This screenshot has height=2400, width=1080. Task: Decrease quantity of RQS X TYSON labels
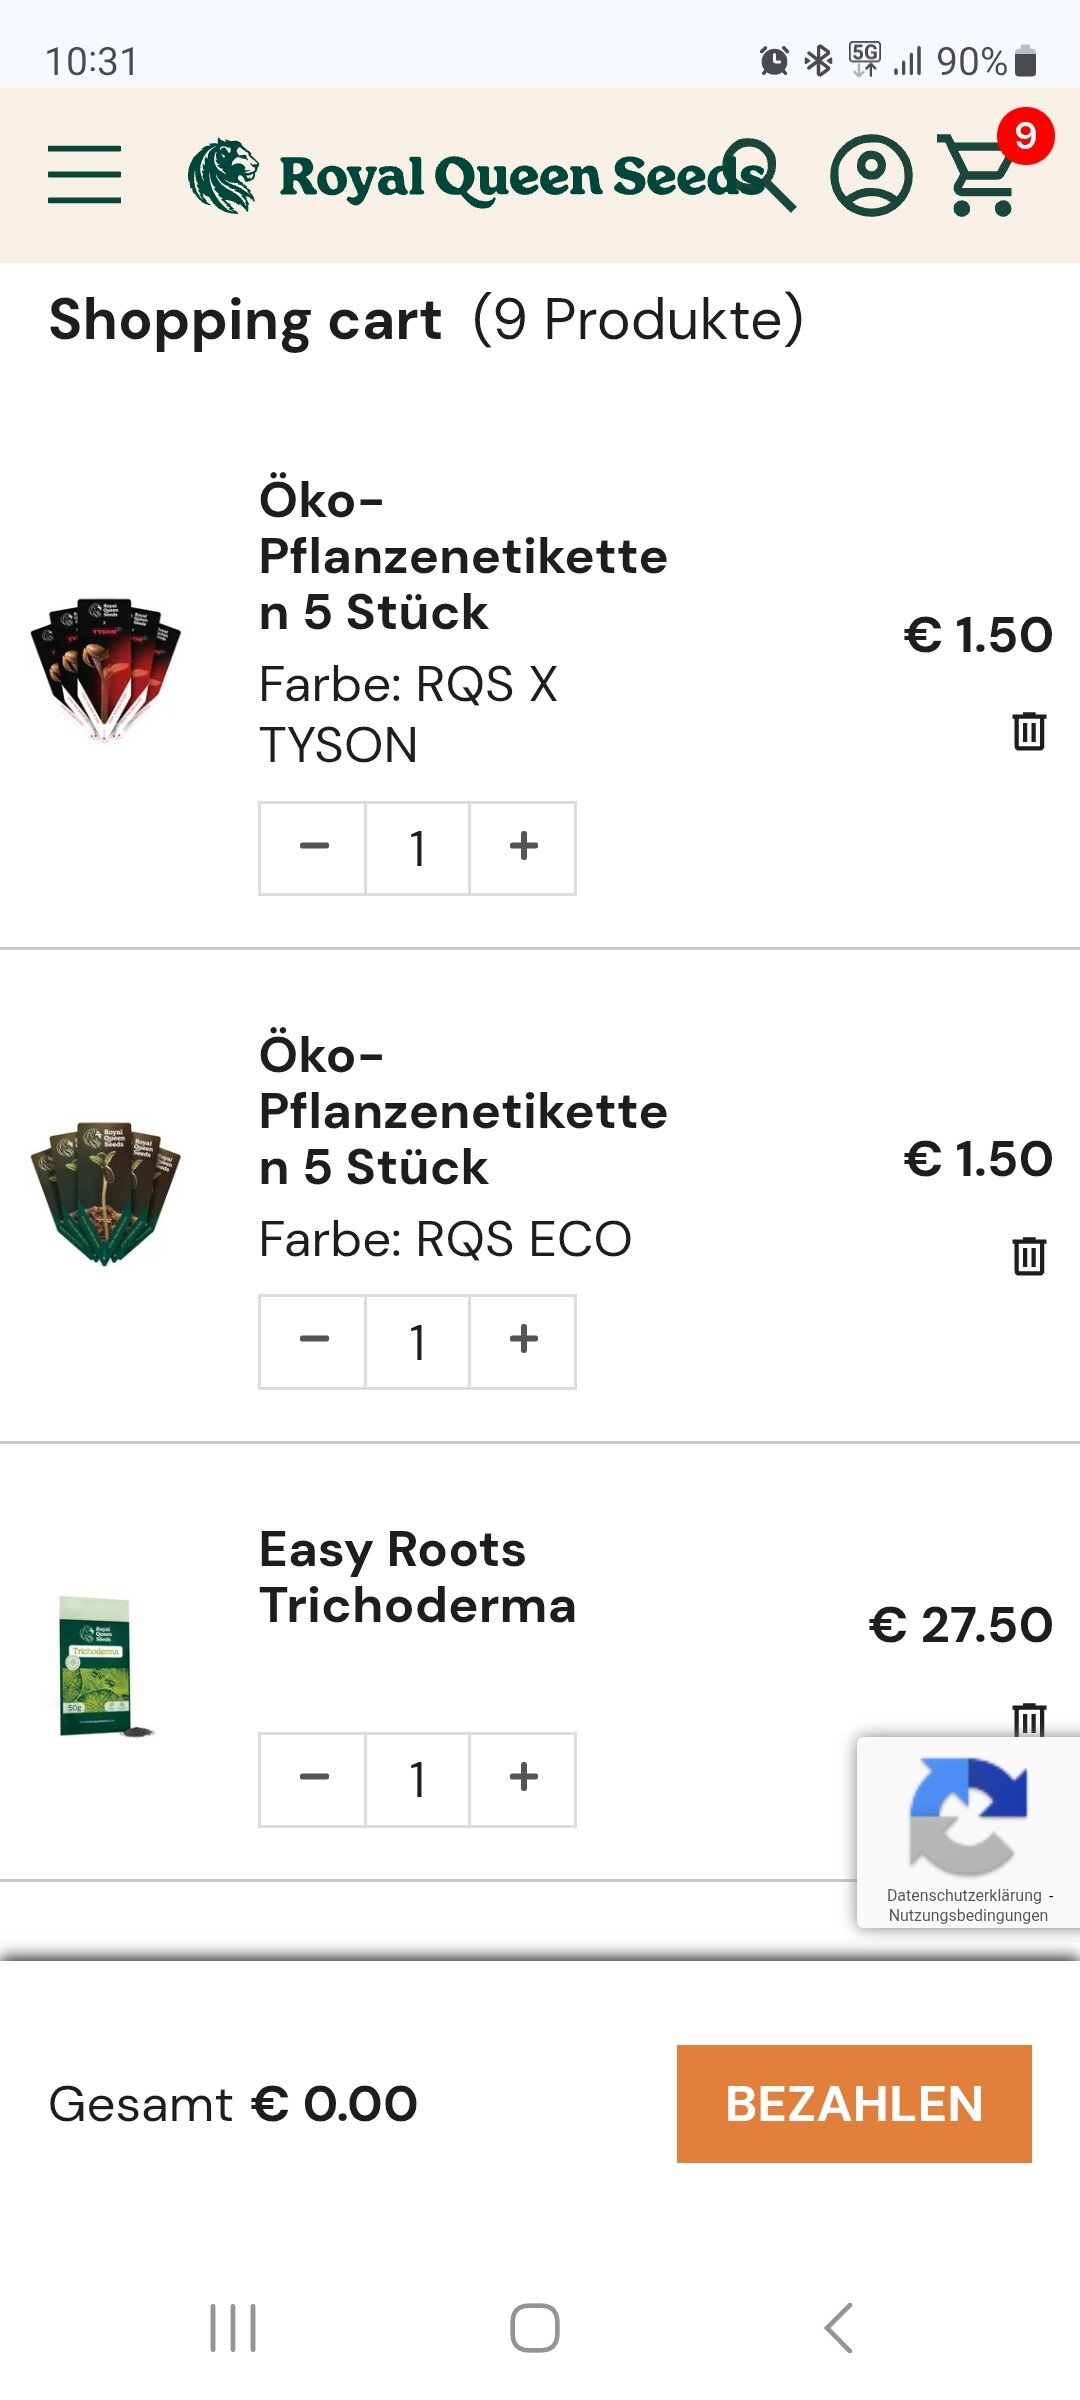(x=314, y=847)
